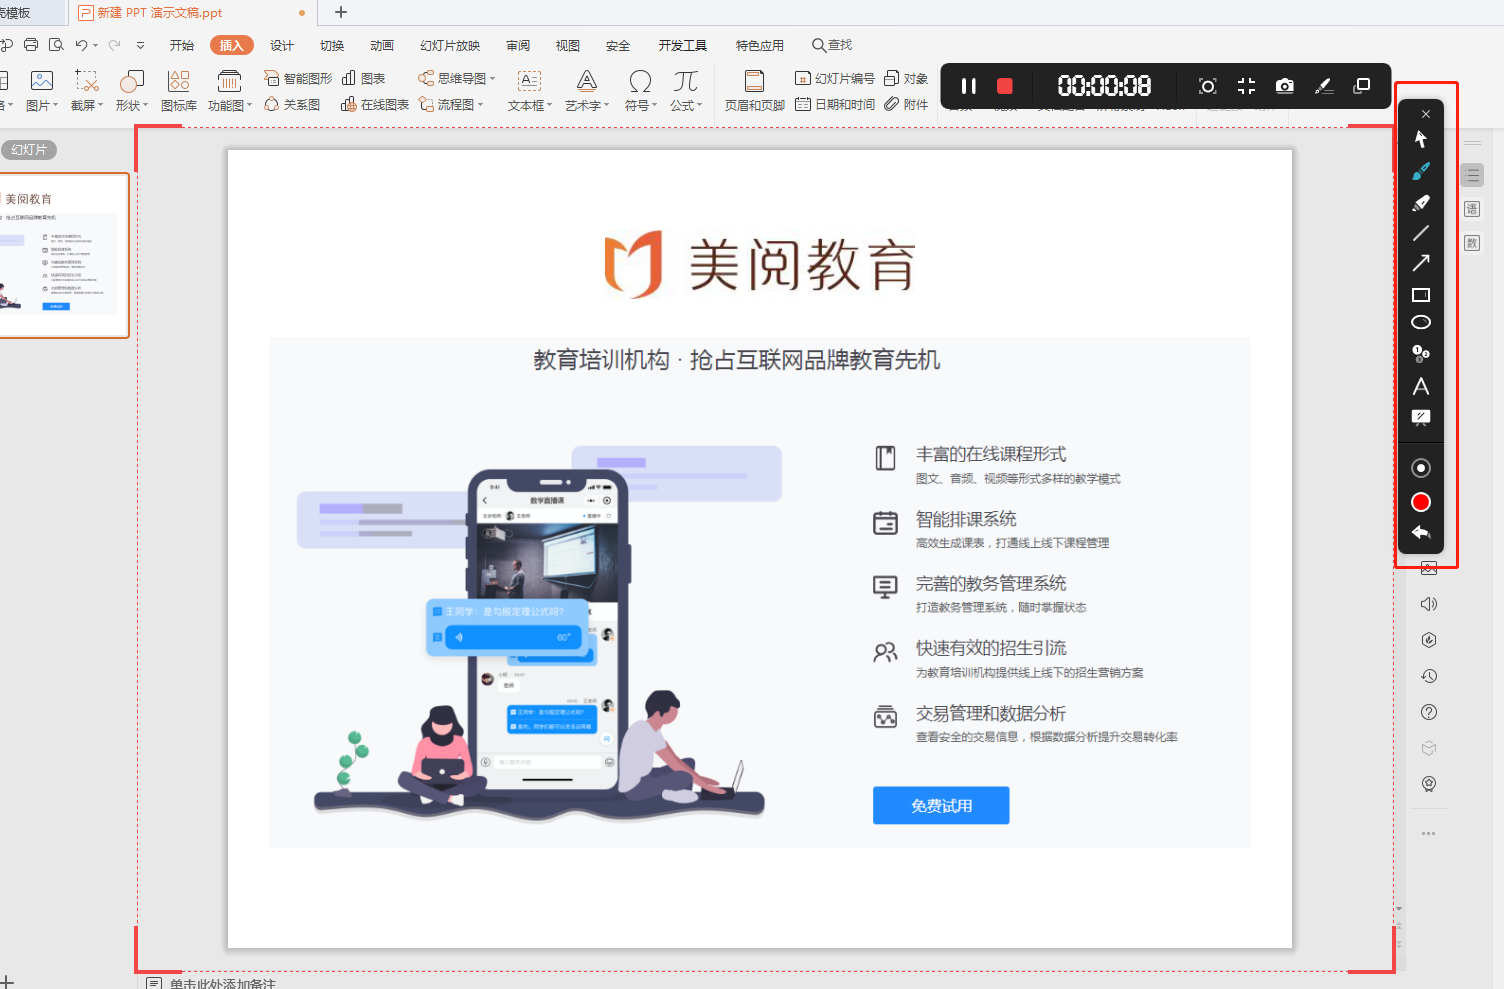The image size is (1504, 989).
Task: Open a new document tab with plus button
Action: click(x=341, y=13)
